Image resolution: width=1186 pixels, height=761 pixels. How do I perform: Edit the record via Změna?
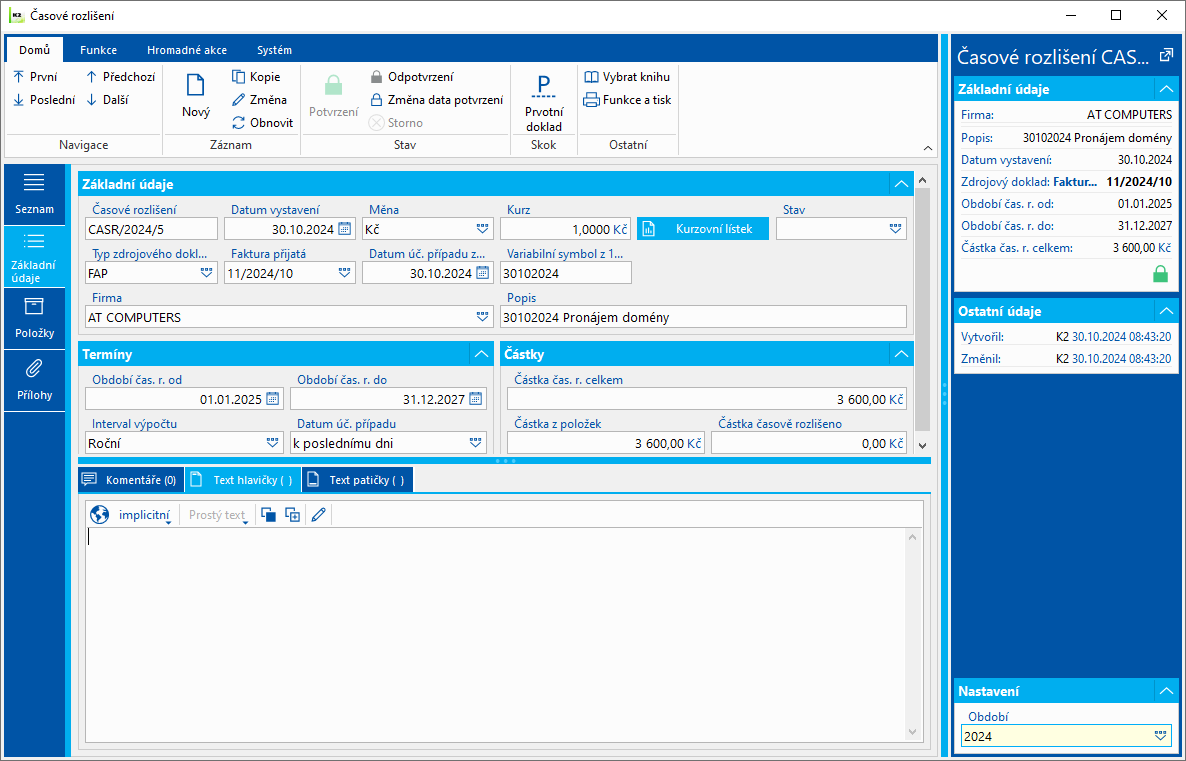259,99
